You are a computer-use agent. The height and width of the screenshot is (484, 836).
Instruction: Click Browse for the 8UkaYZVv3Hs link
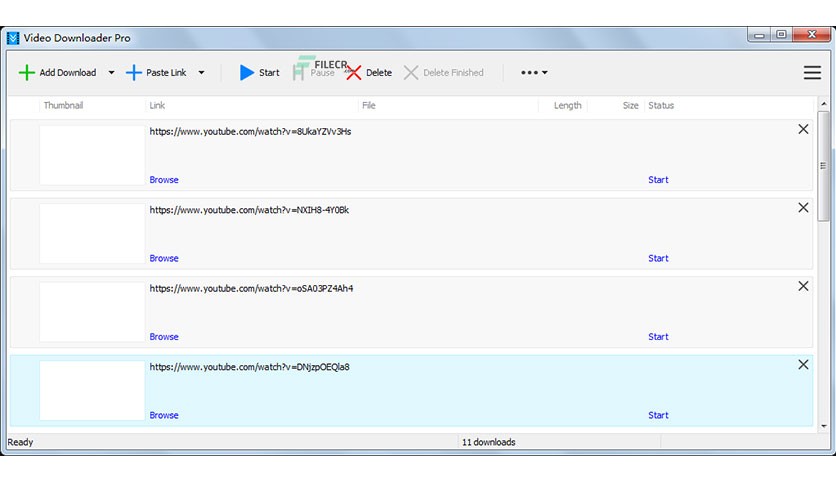[164, 180]
